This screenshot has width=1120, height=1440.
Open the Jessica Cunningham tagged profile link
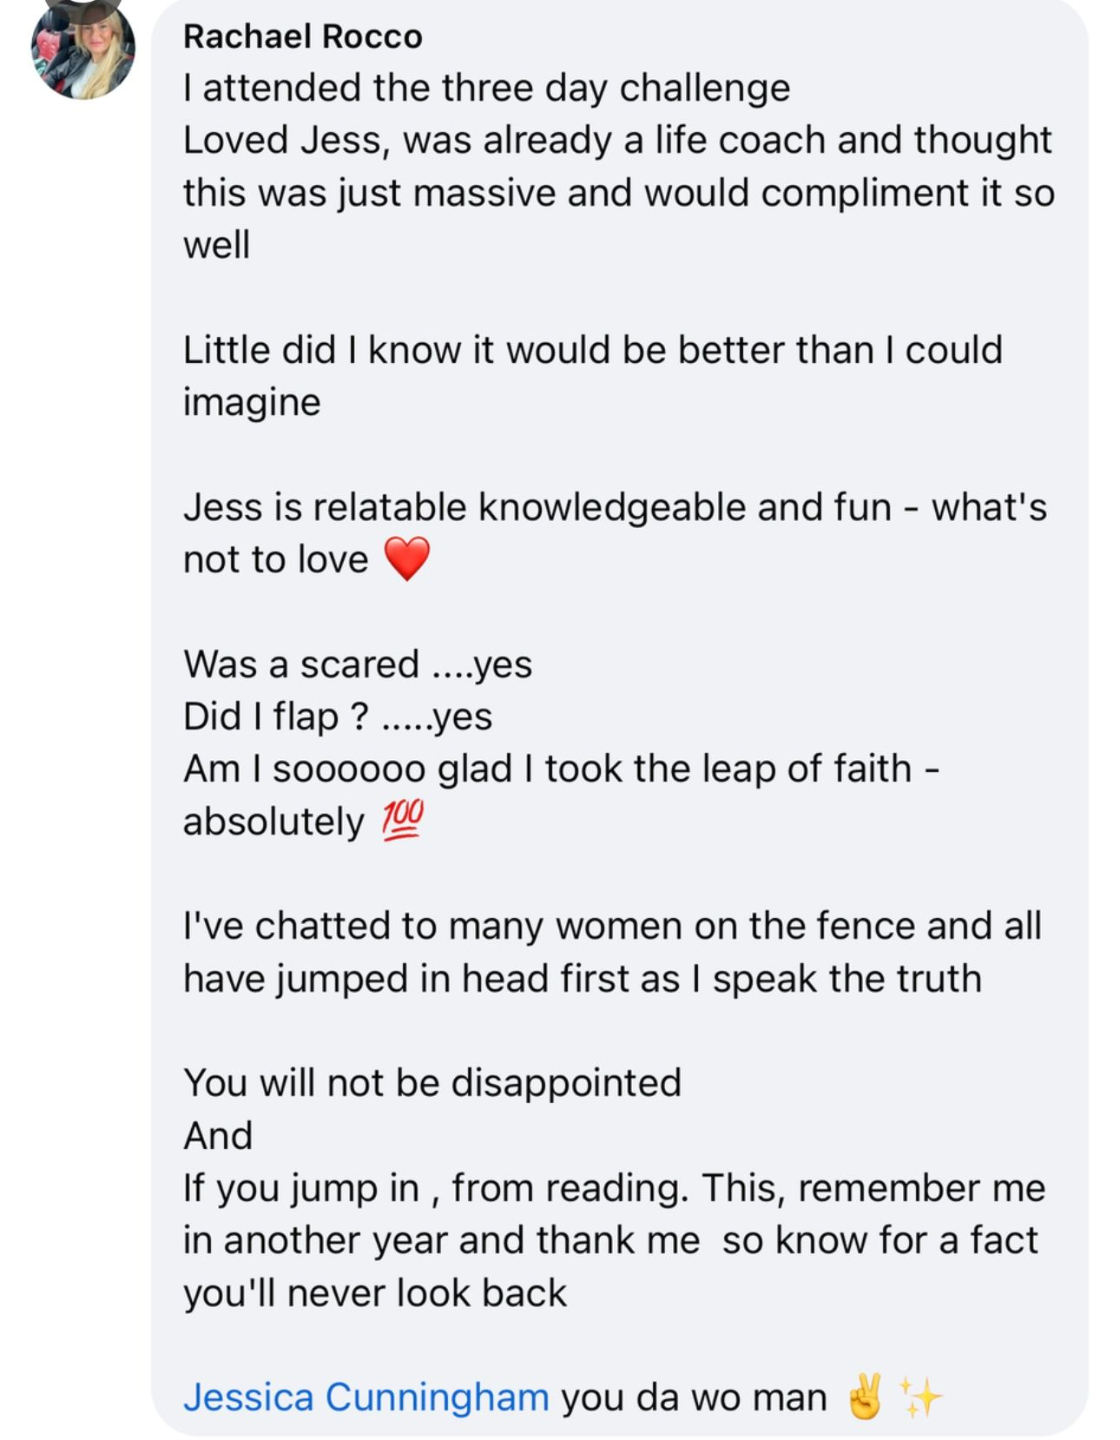(365, 1397)
